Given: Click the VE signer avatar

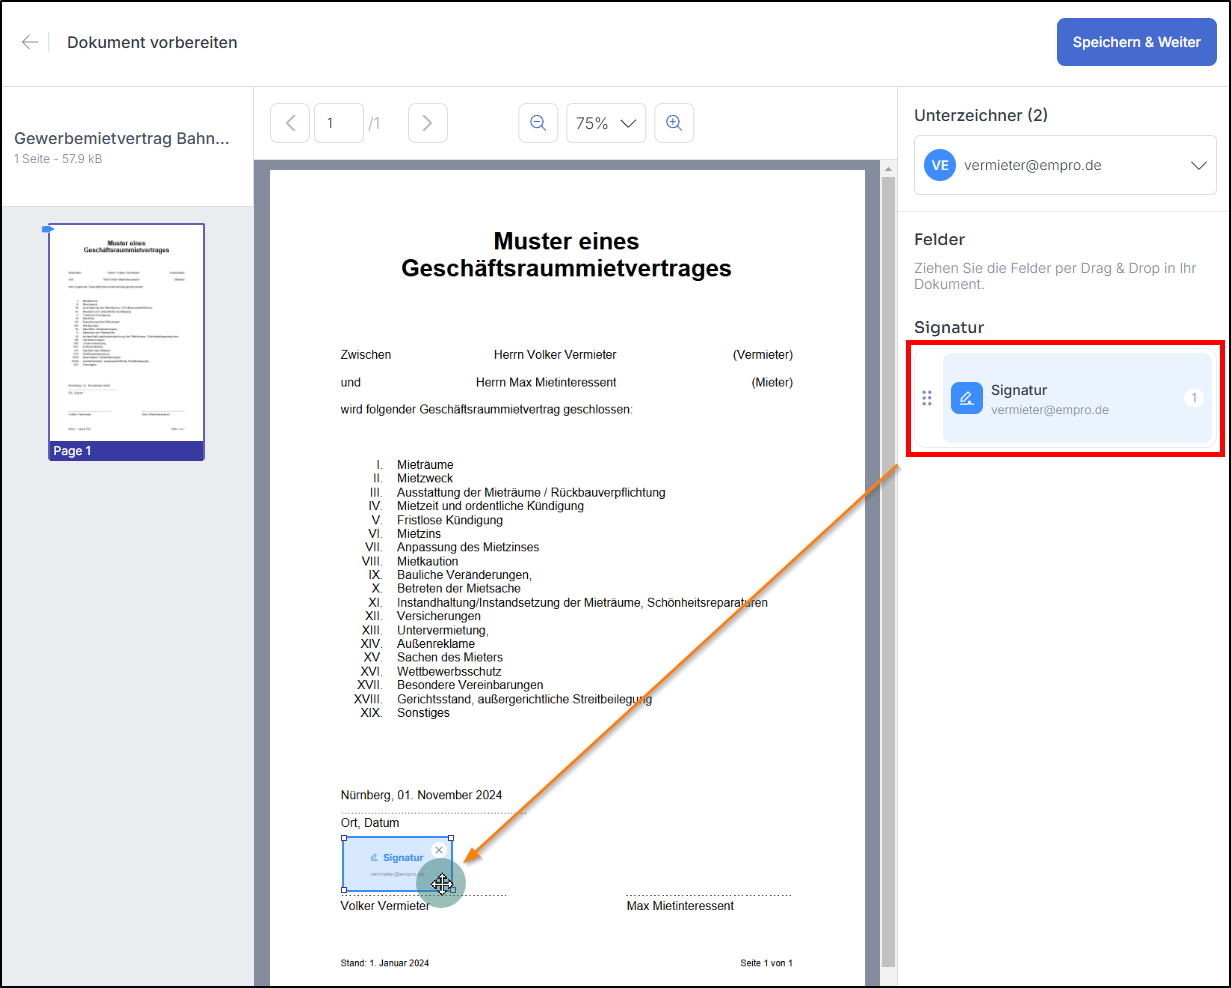Looking at the screenshot, I should [x=940, y=165].
